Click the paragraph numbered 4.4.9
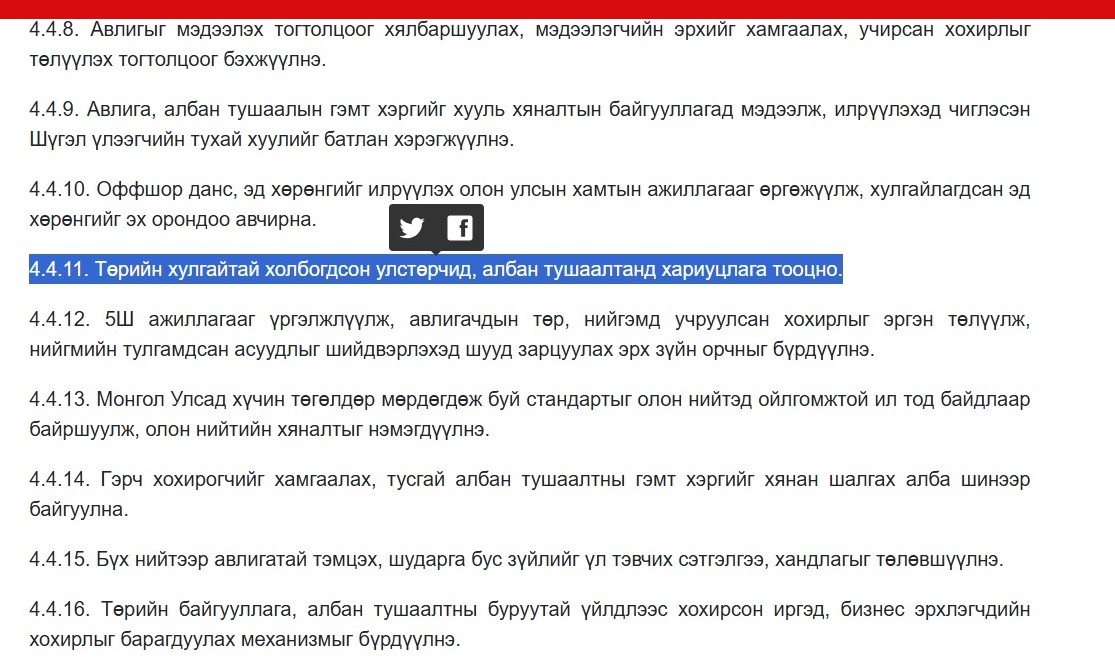1115x659 pixels. (x=530, y=109)
